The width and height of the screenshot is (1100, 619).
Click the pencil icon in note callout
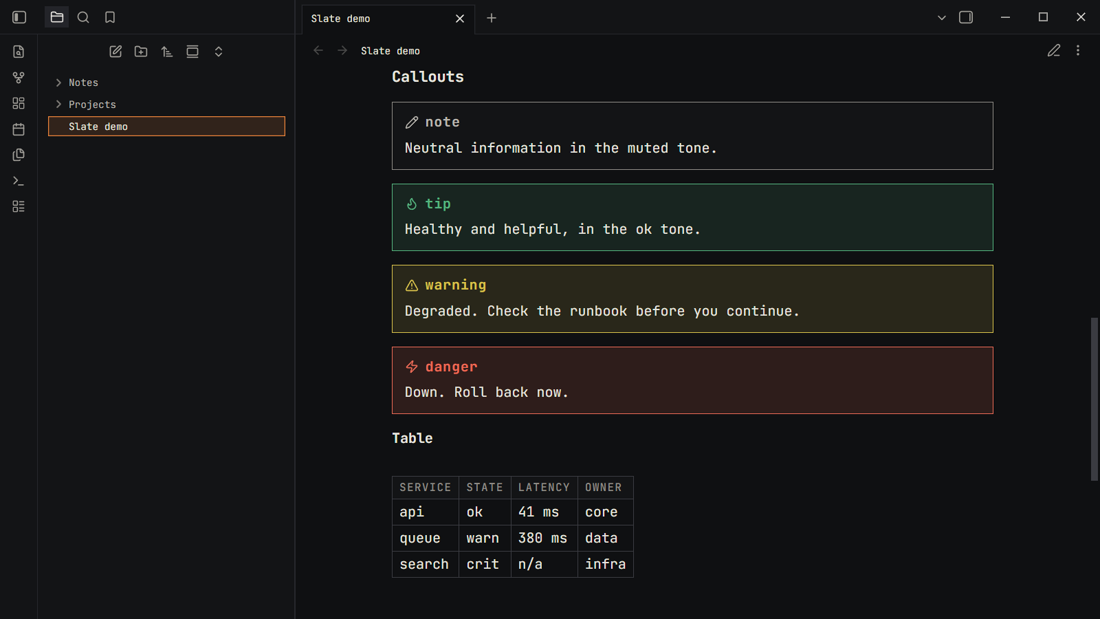[412, 123]
